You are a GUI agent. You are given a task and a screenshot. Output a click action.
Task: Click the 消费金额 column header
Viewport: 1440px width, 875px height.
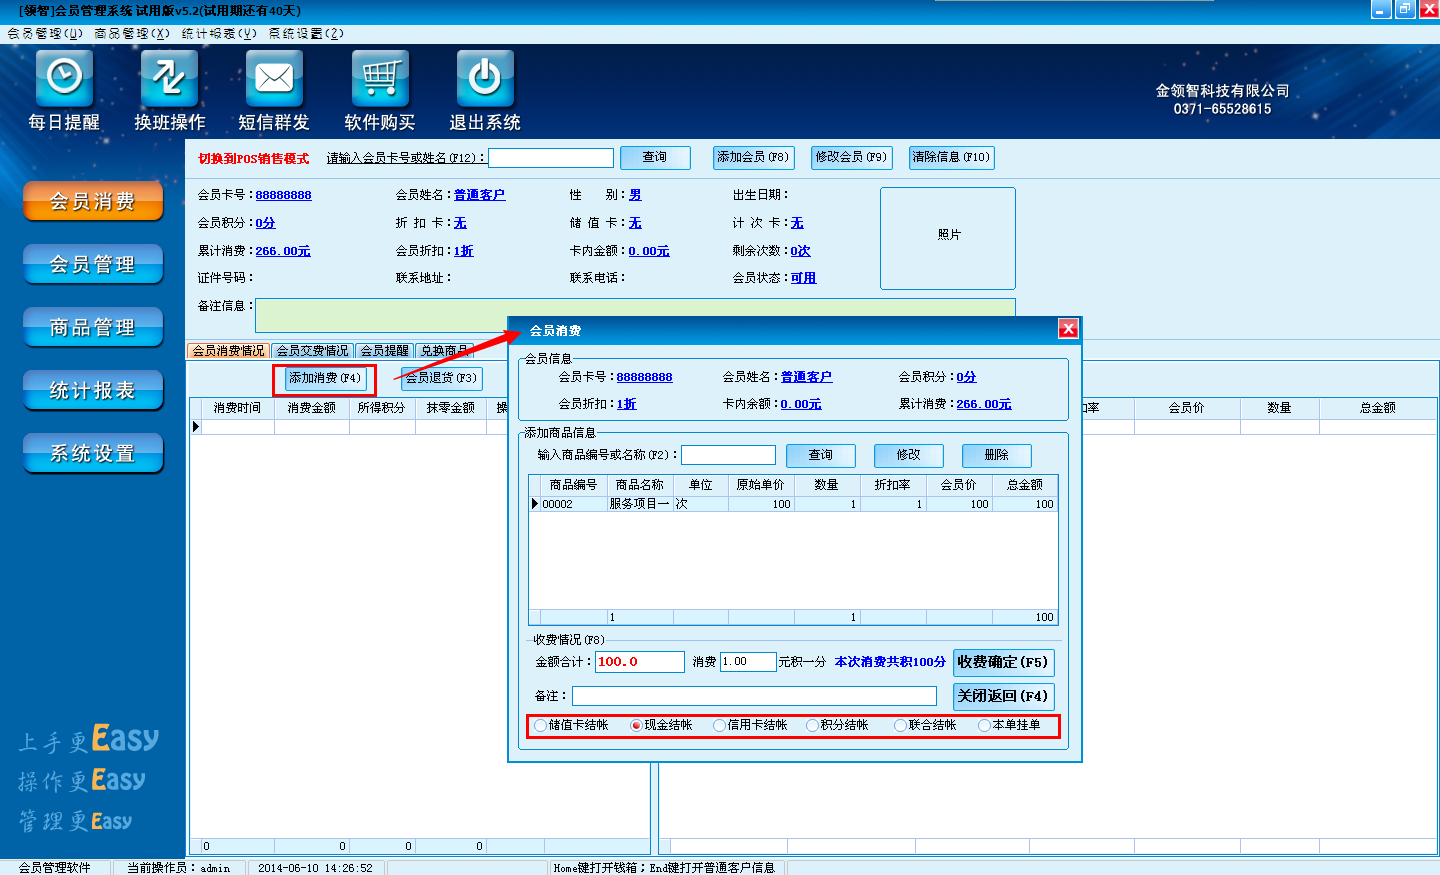(x=312, y=408)
